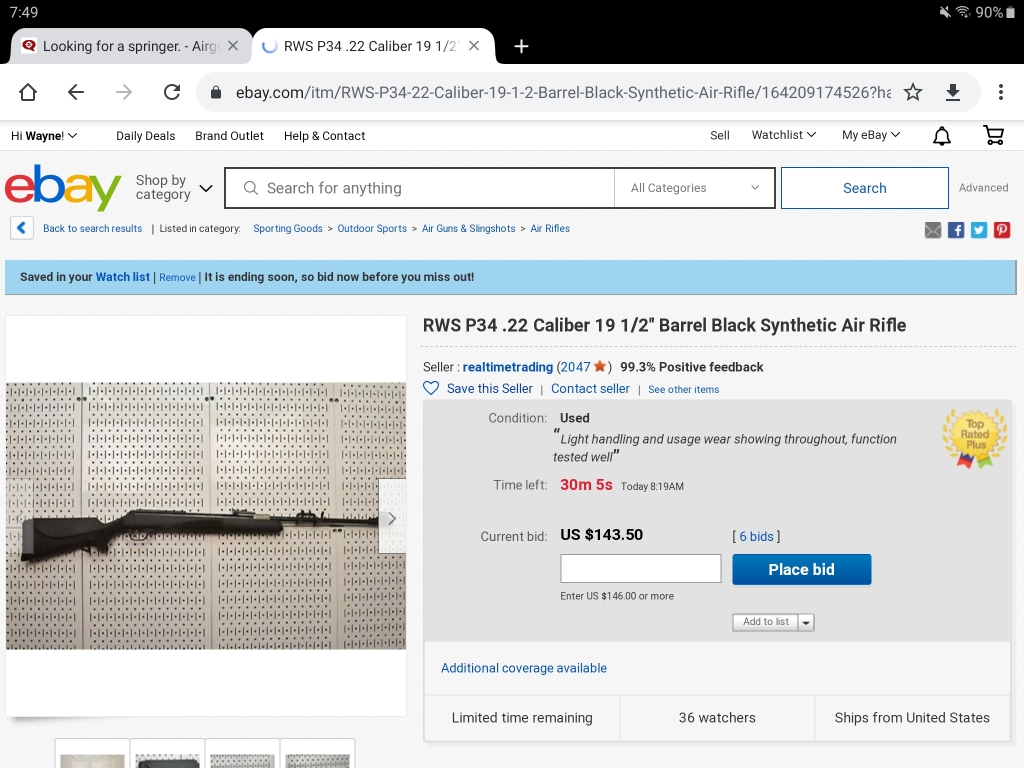Click the eBay logo

point(63,187)
